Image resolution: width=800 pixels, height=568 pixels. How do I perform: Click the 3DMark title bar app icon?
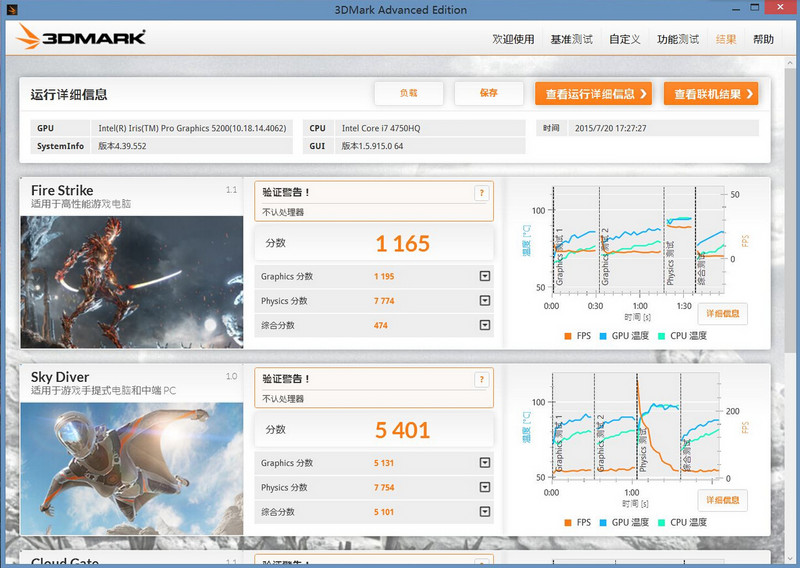pyautogui.click(x=12, y=9)
